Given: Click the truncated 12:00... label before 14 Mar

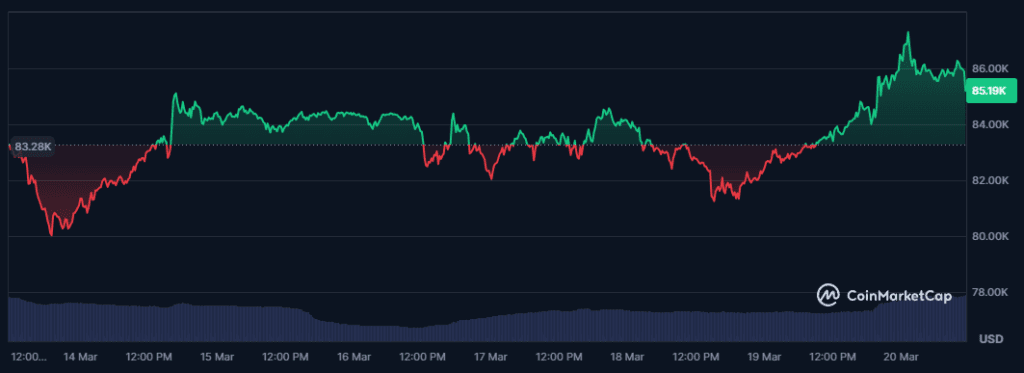Looking at the screenshot, I should (29, 357).
